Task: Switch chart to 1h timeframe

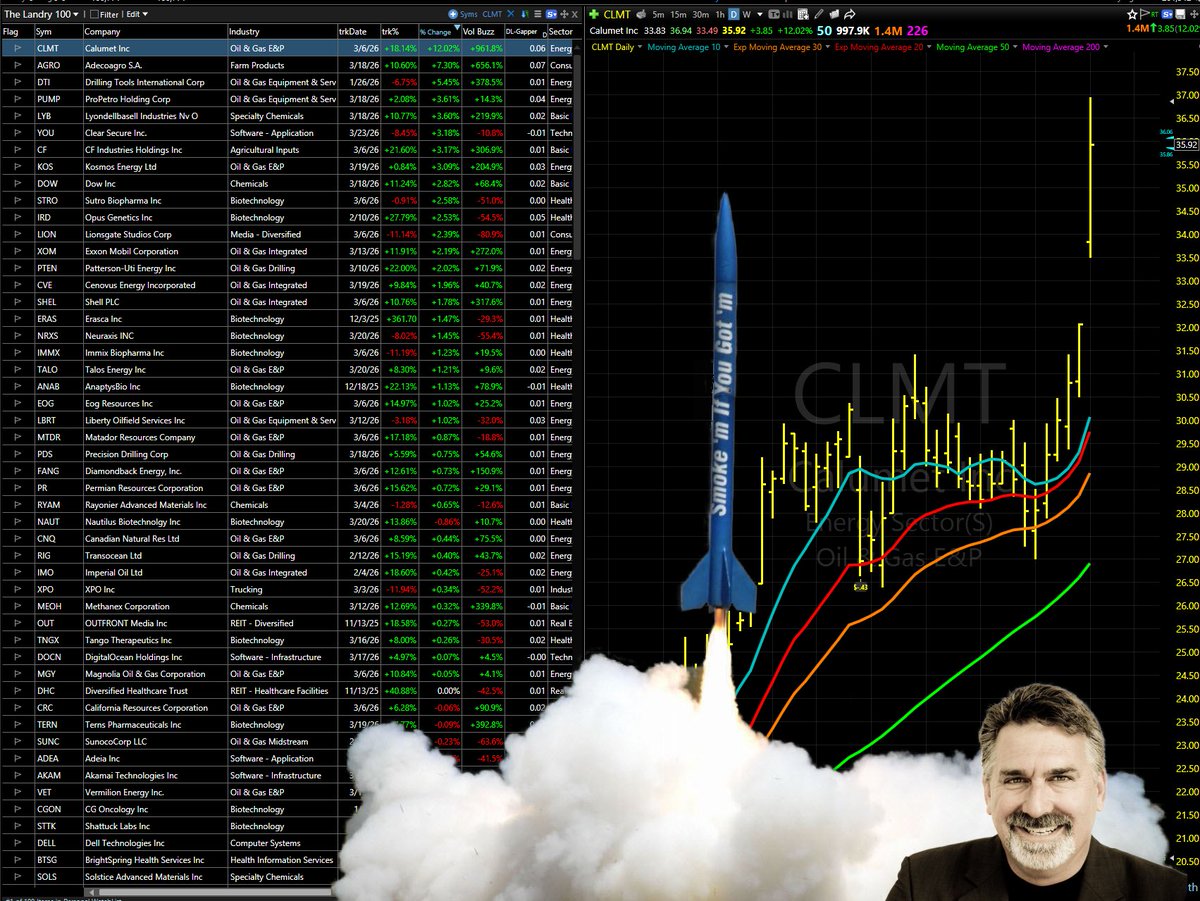Action: 720,14
